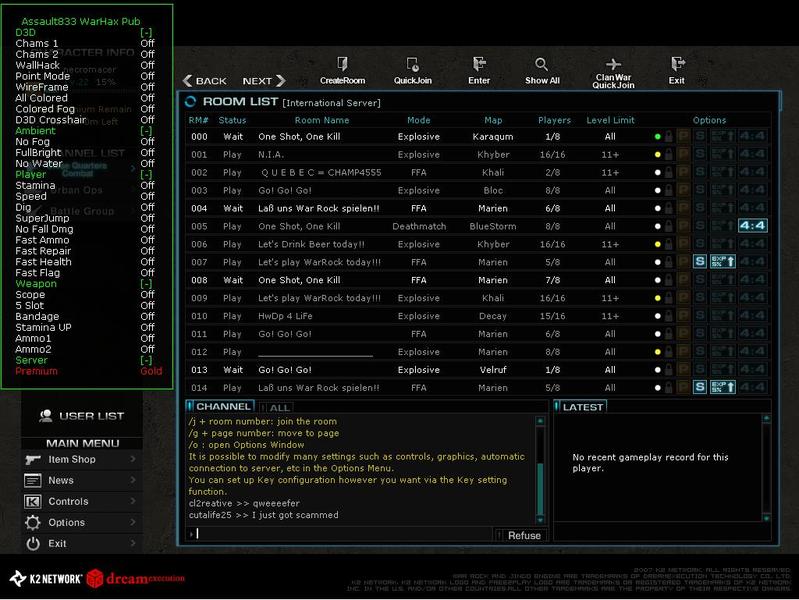The width and height of the screenshot is (799, 600).
Task: Click the EXP up icon in room 007
Action: coord(723,262)
